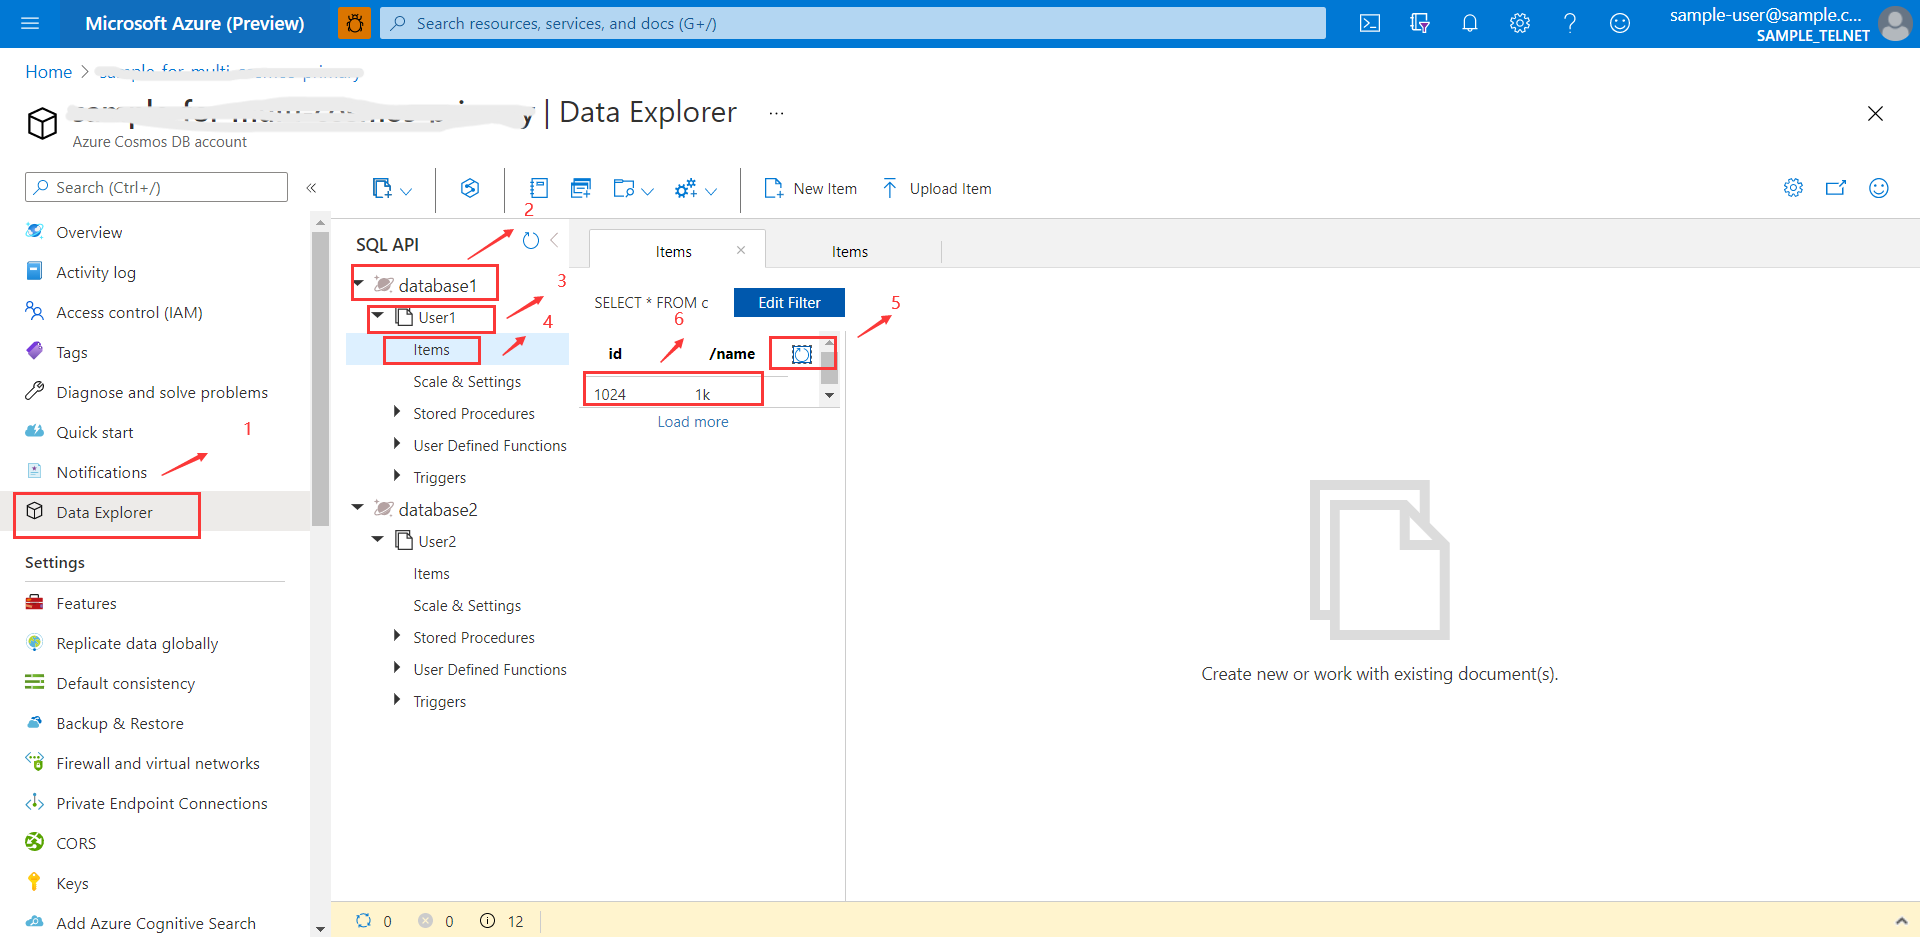1920x937 pixels.
Task: Open portal settings gear in the blue header
Action: [1520, 23]
